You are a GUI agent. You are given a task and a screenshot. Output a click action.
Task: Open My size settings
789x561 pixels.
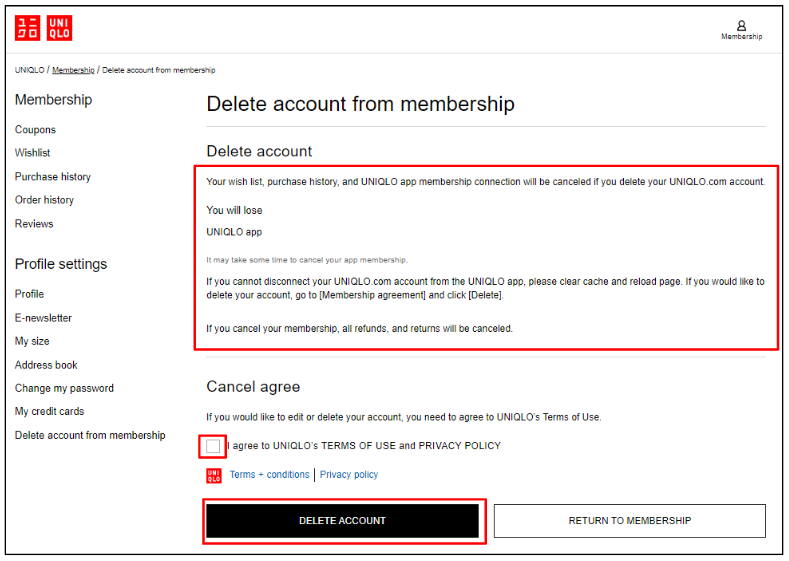[31, 341]
